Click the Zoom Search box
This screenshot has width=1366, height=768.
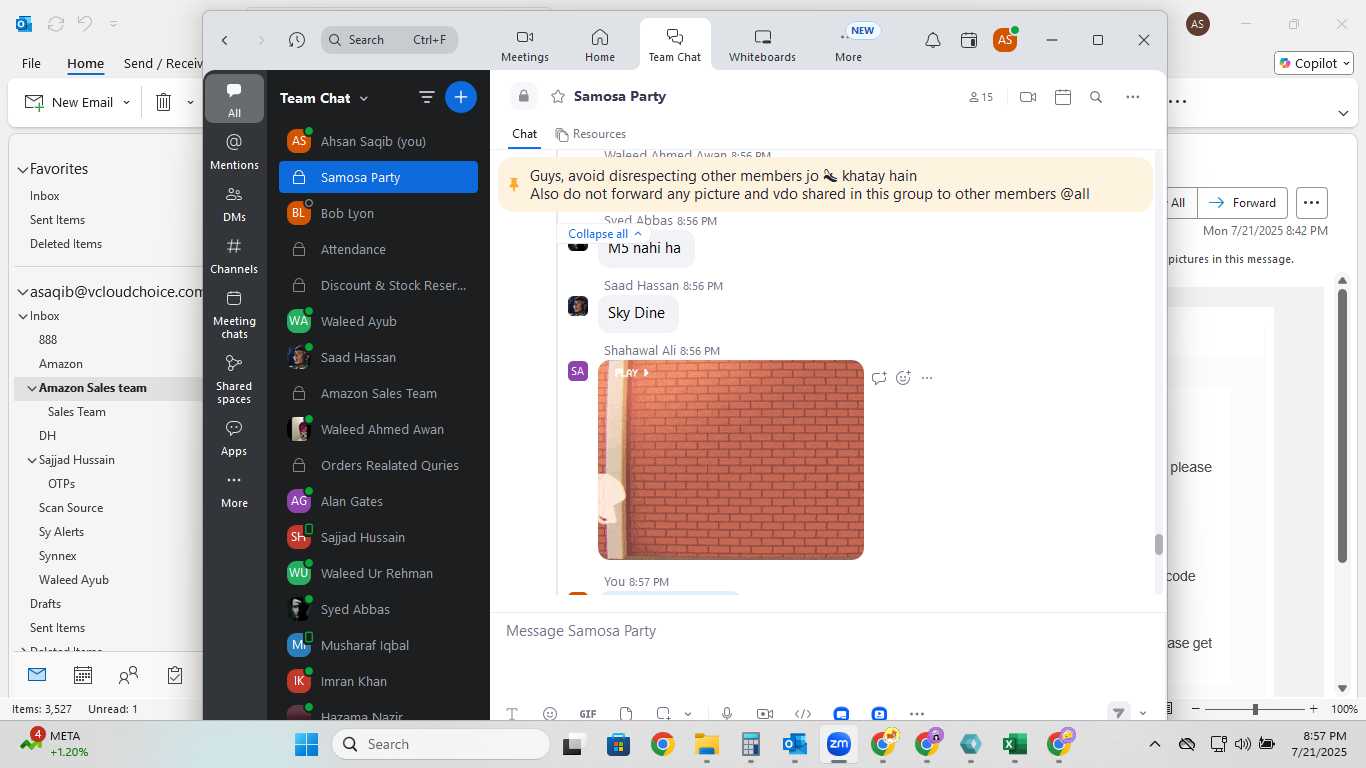tap(390, 40)
